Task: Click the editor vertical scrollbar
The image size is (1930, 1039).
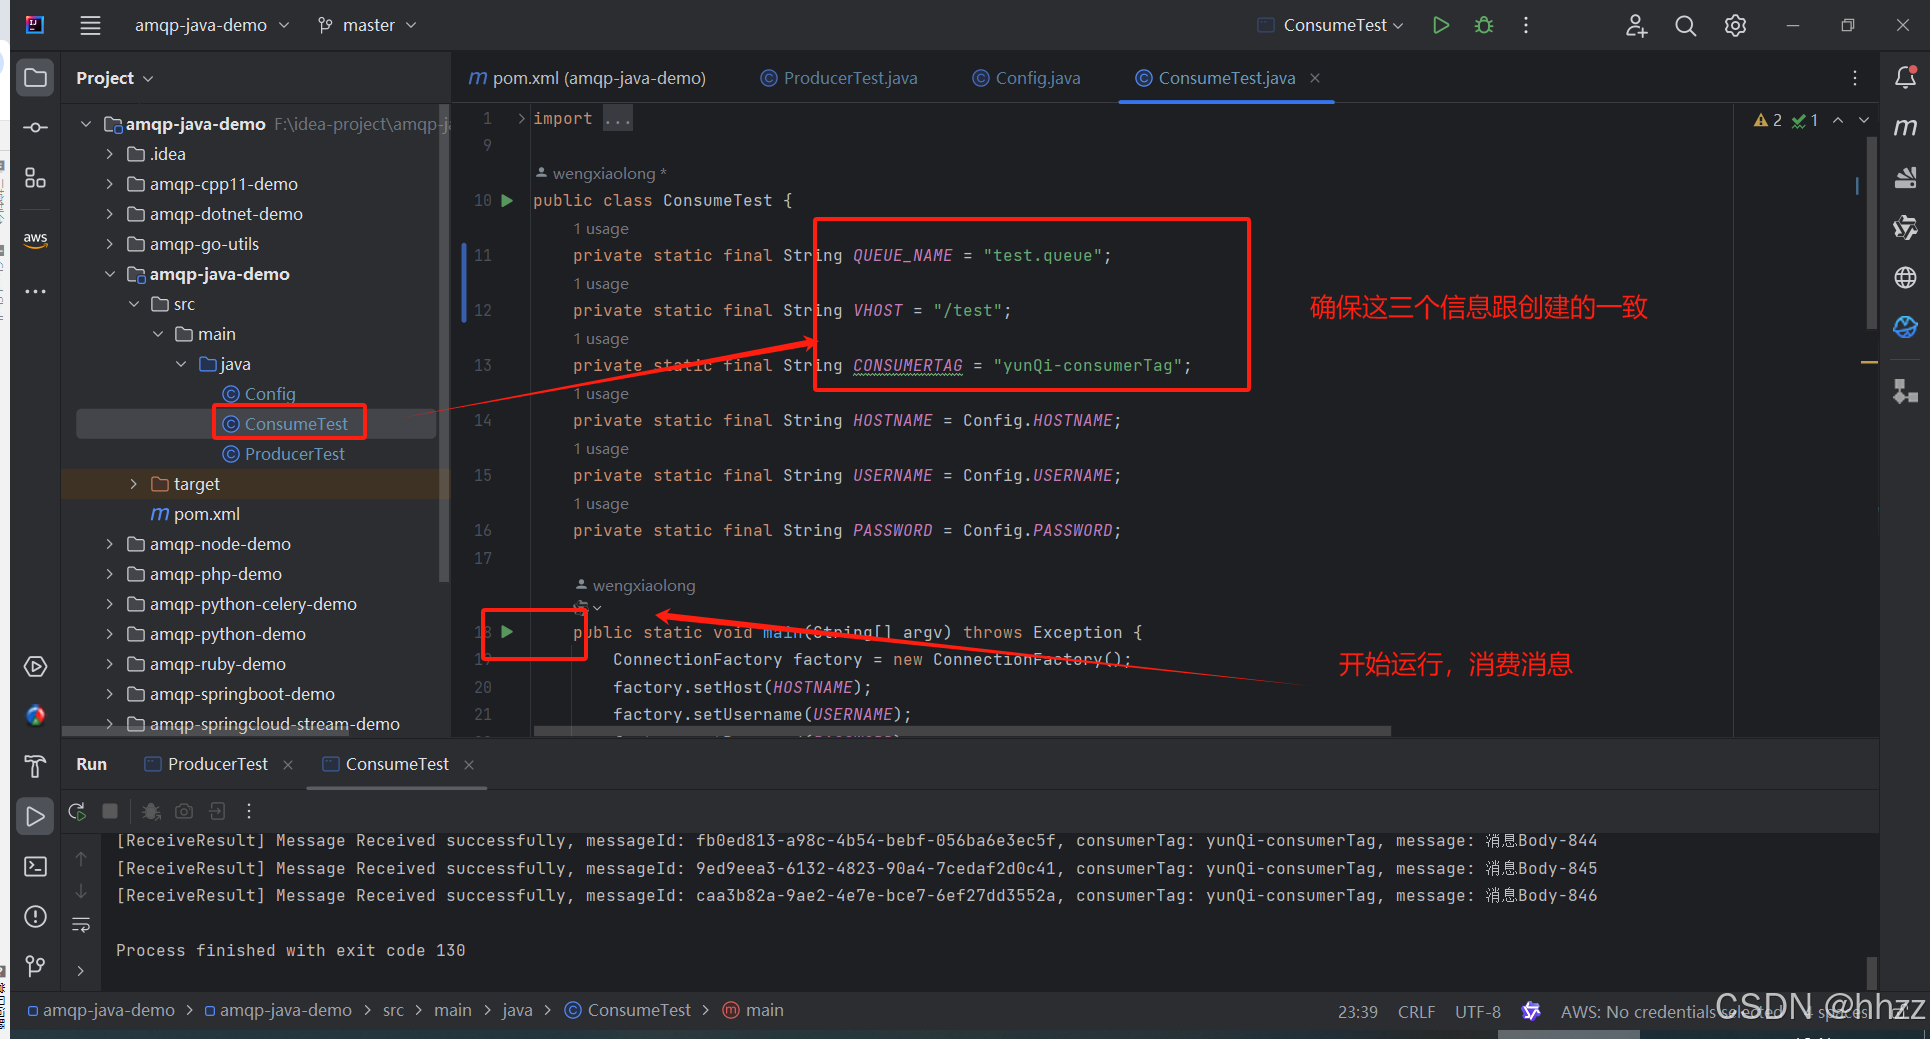Action: [1871, 233]
